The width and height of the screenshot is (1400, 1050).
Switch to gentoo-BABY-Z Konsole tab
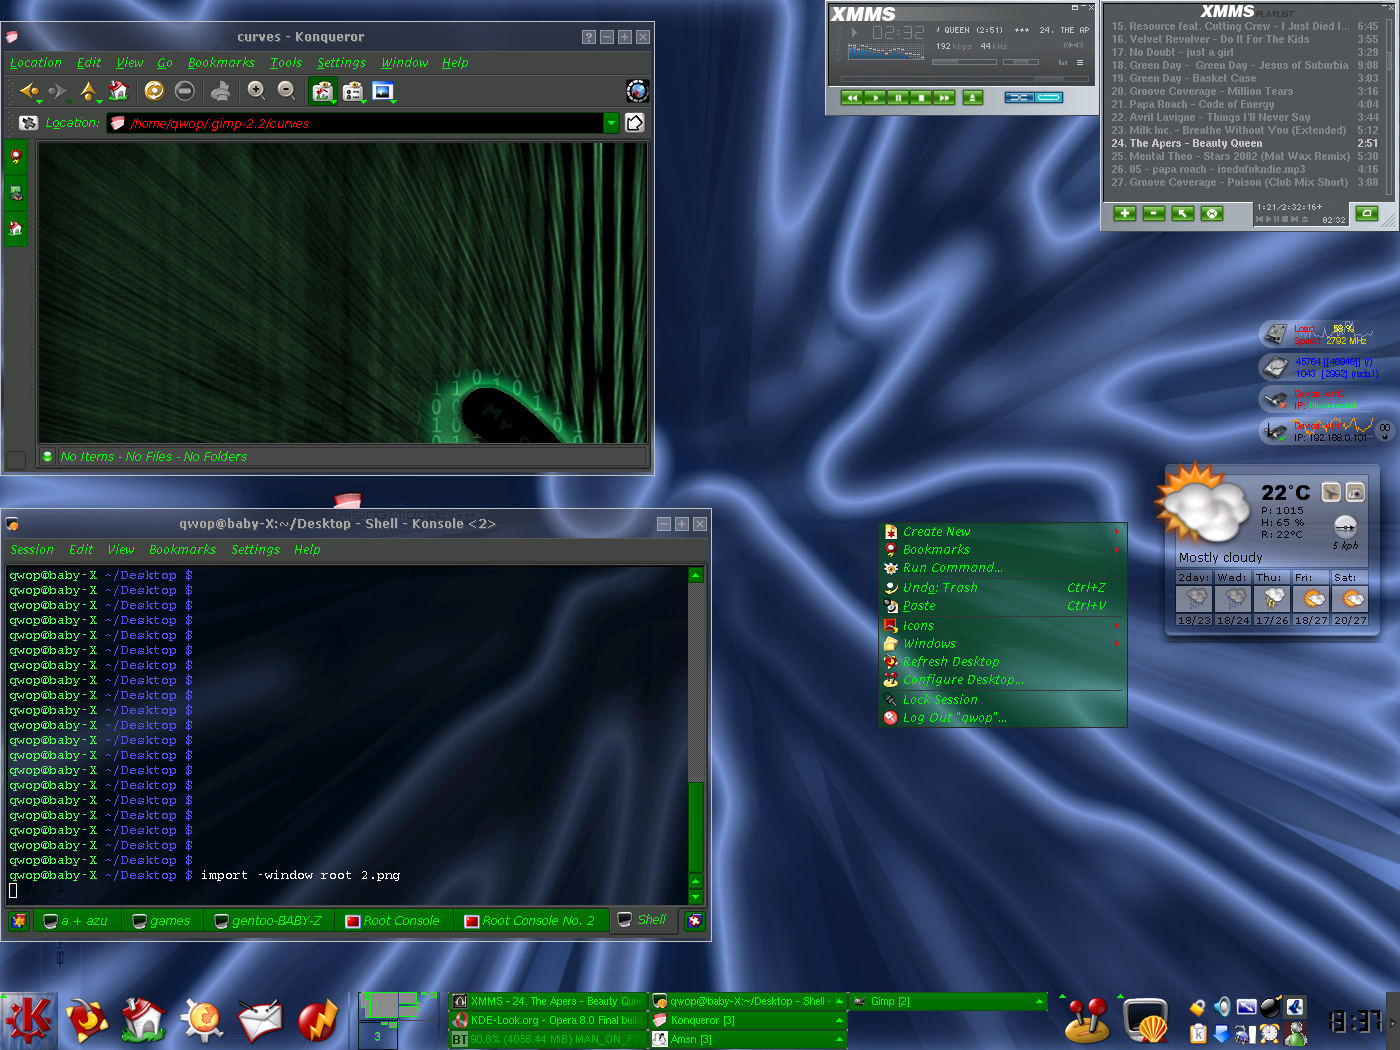(269, 921)
